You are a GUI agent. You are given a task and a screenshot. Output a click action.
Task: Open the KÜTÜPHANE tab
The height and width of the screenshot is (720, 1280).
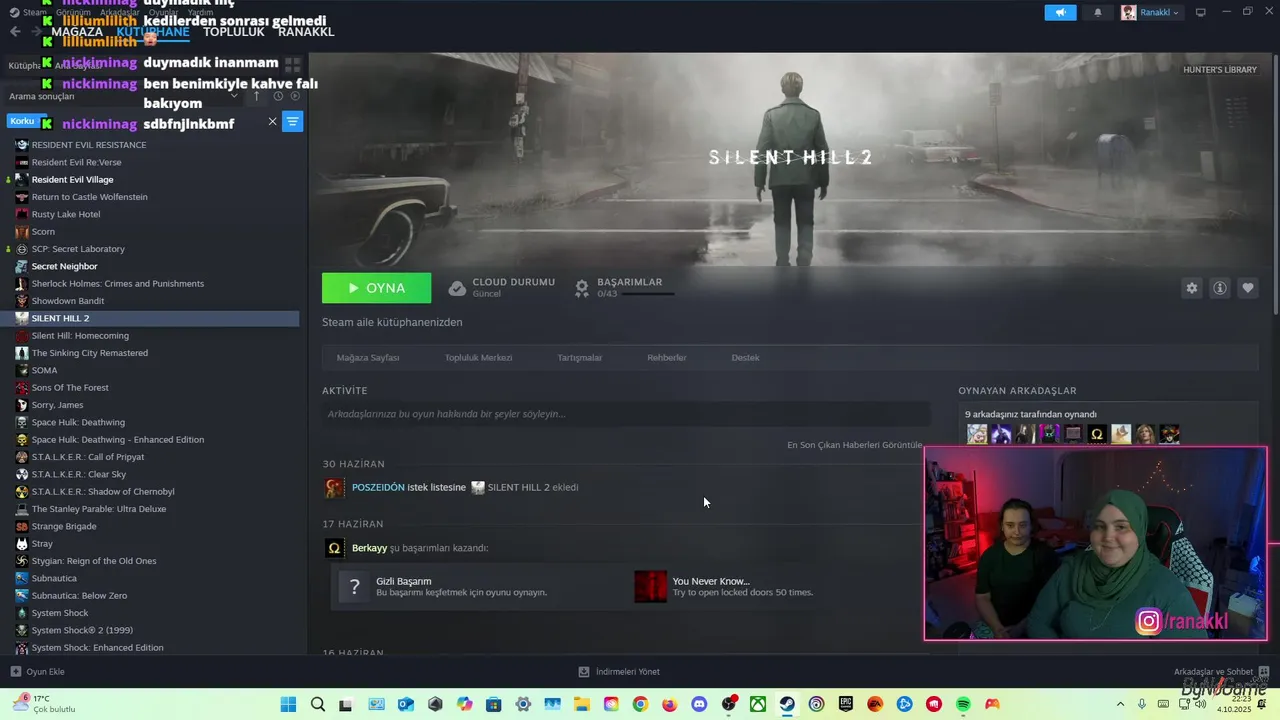[x=152, y=32]
